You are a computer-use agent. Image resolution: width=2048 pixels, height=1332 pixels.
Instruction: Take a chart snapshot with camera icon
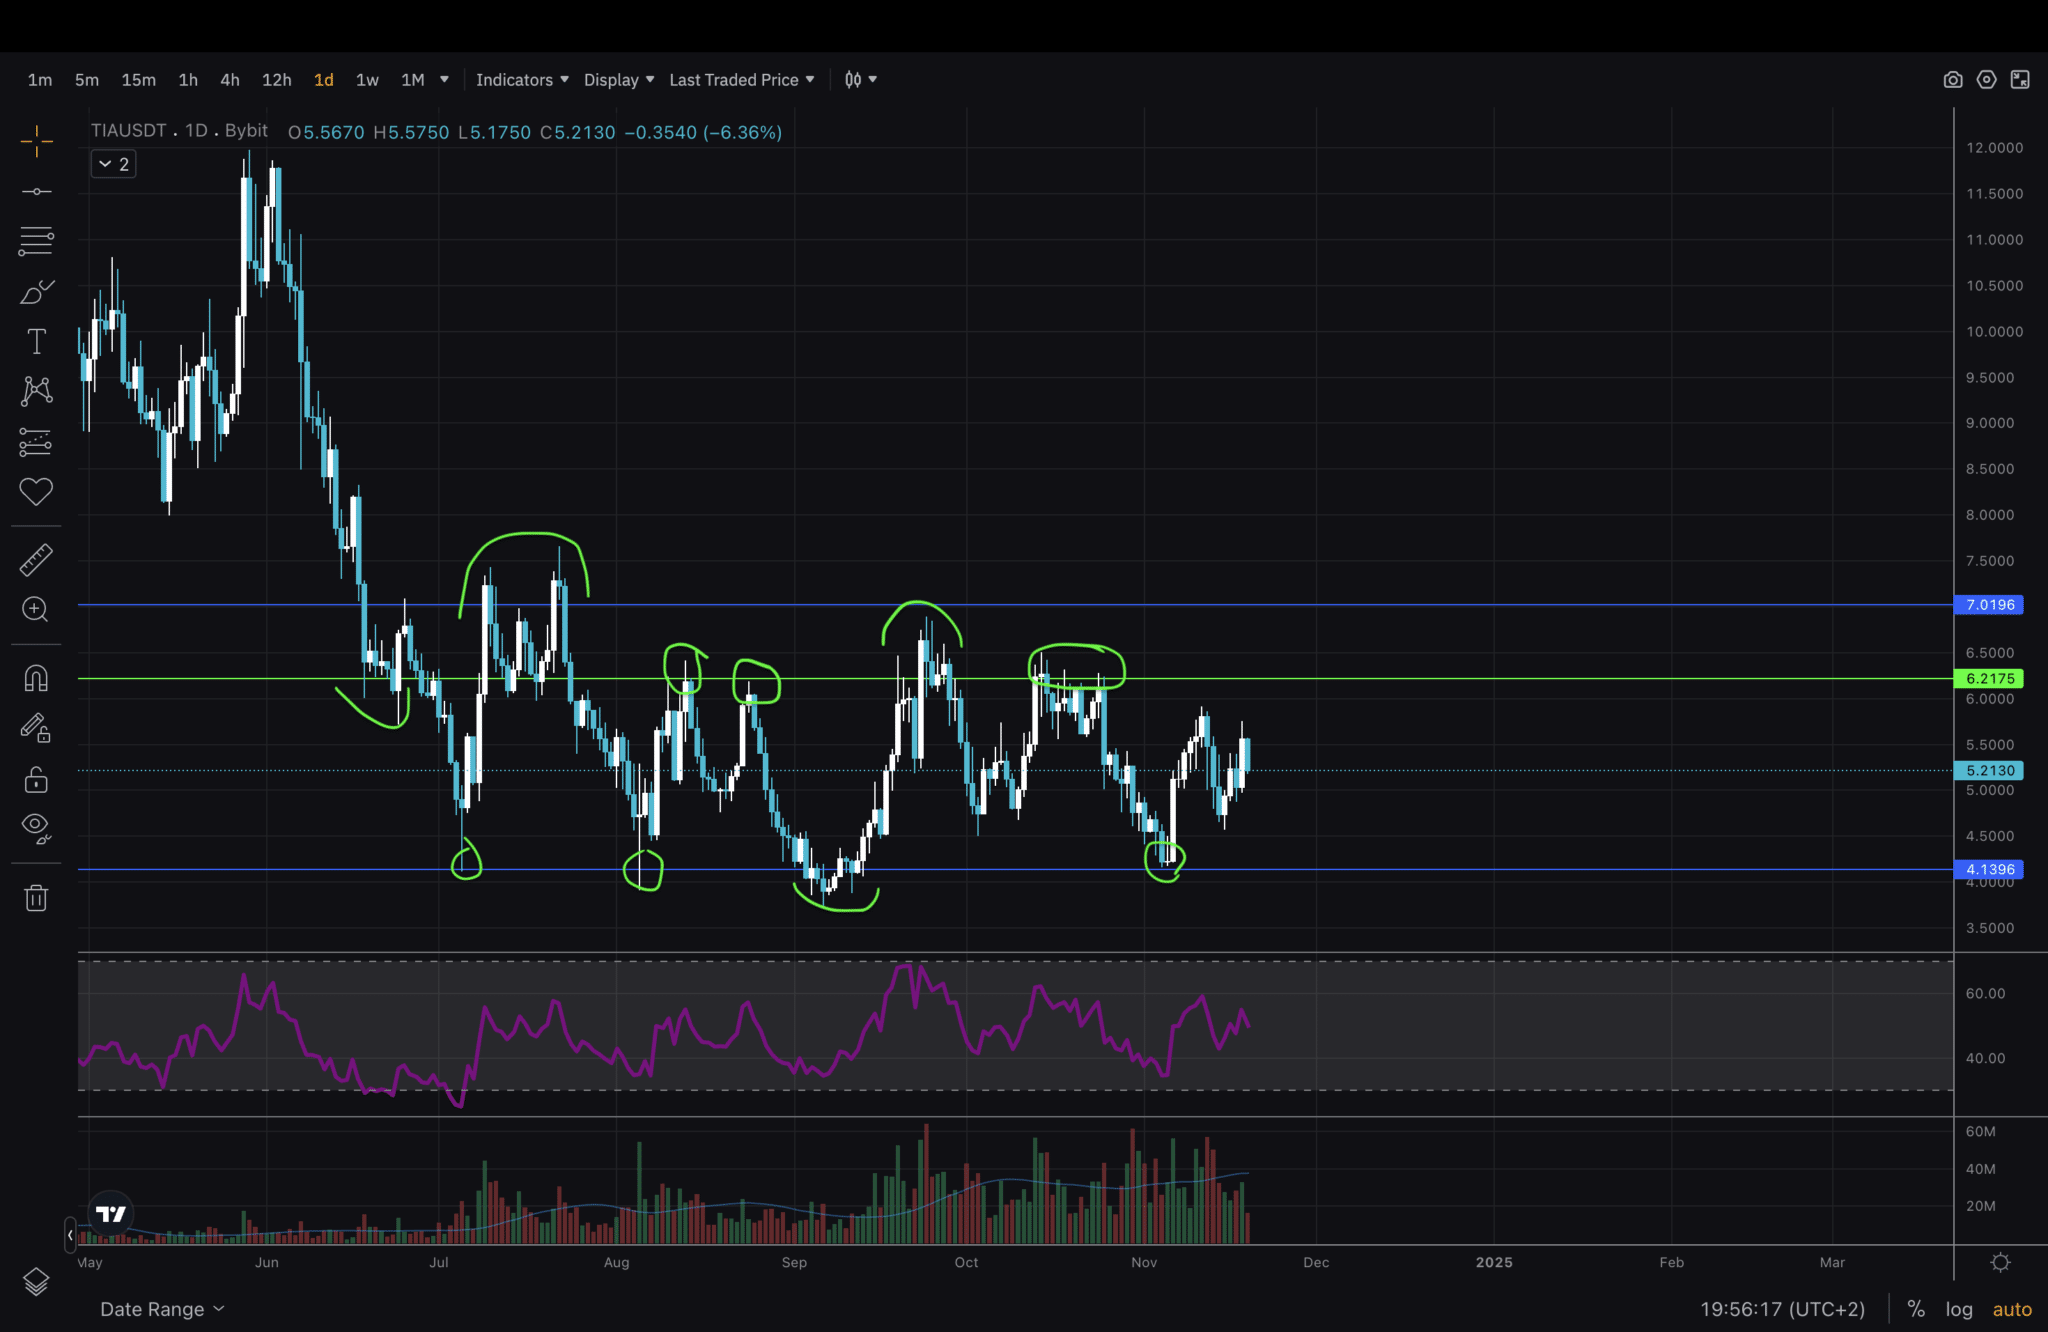coord(1952,80)
